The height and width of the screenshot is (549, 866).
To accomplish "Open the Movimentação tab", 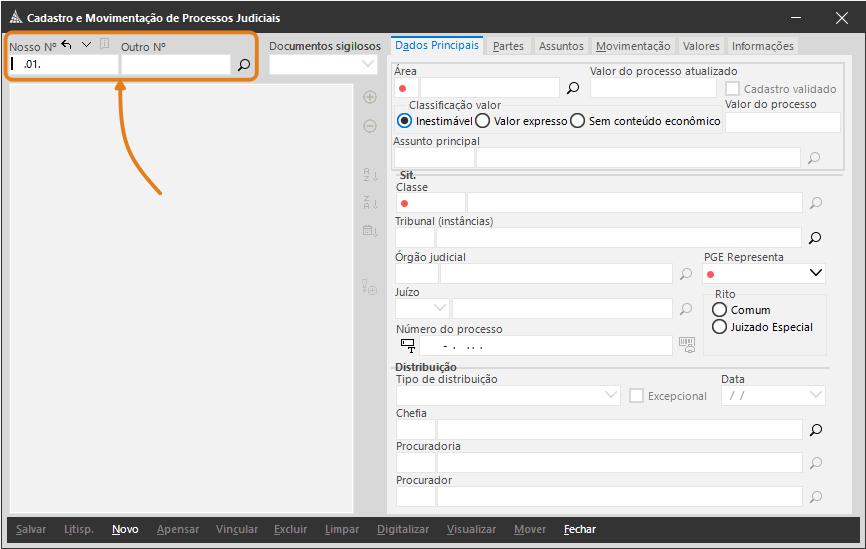I will pos(633,46).
